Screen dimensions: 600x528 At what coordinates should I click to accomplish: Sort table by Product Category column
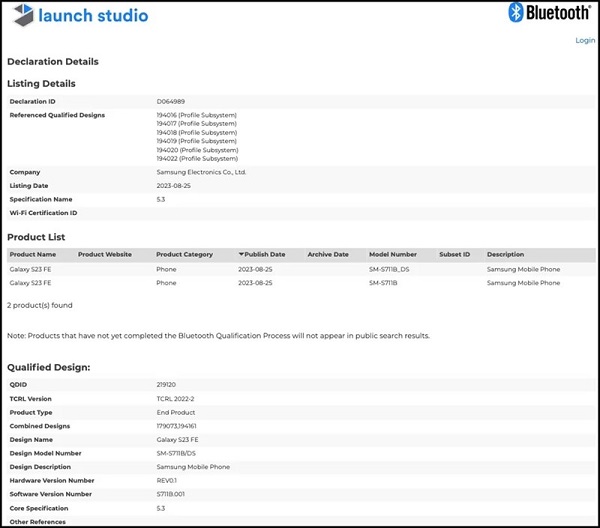tap(184, 255)
